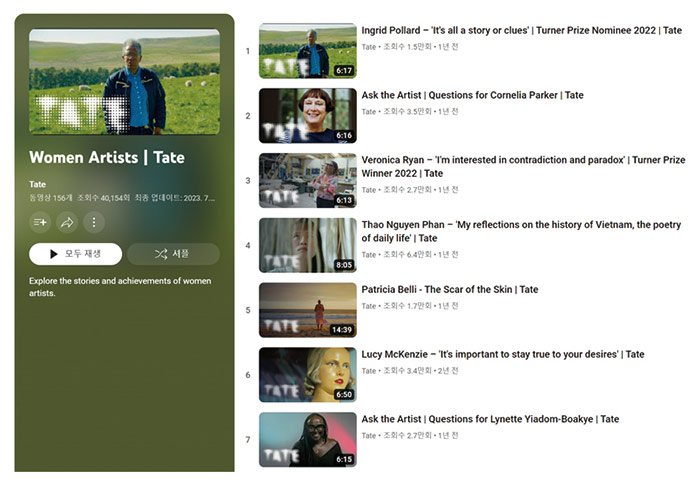The width and height of the screenshot is (700, 491).
Task: Click the 14:39 duration badge on Patricia Belli video
Action: point(342,329)
